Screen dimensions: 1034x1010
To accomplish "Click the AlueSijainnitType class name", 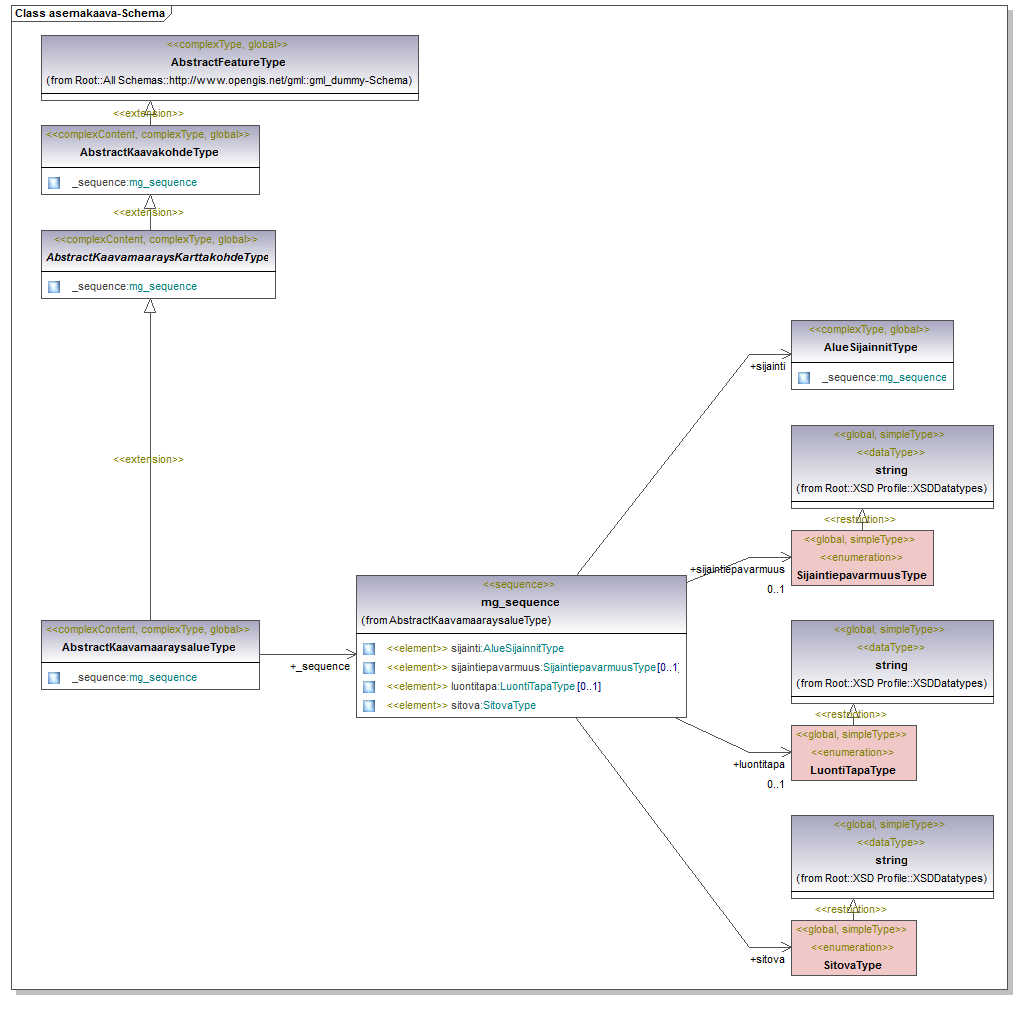I will pyautogui.click(x=870, y=348).
